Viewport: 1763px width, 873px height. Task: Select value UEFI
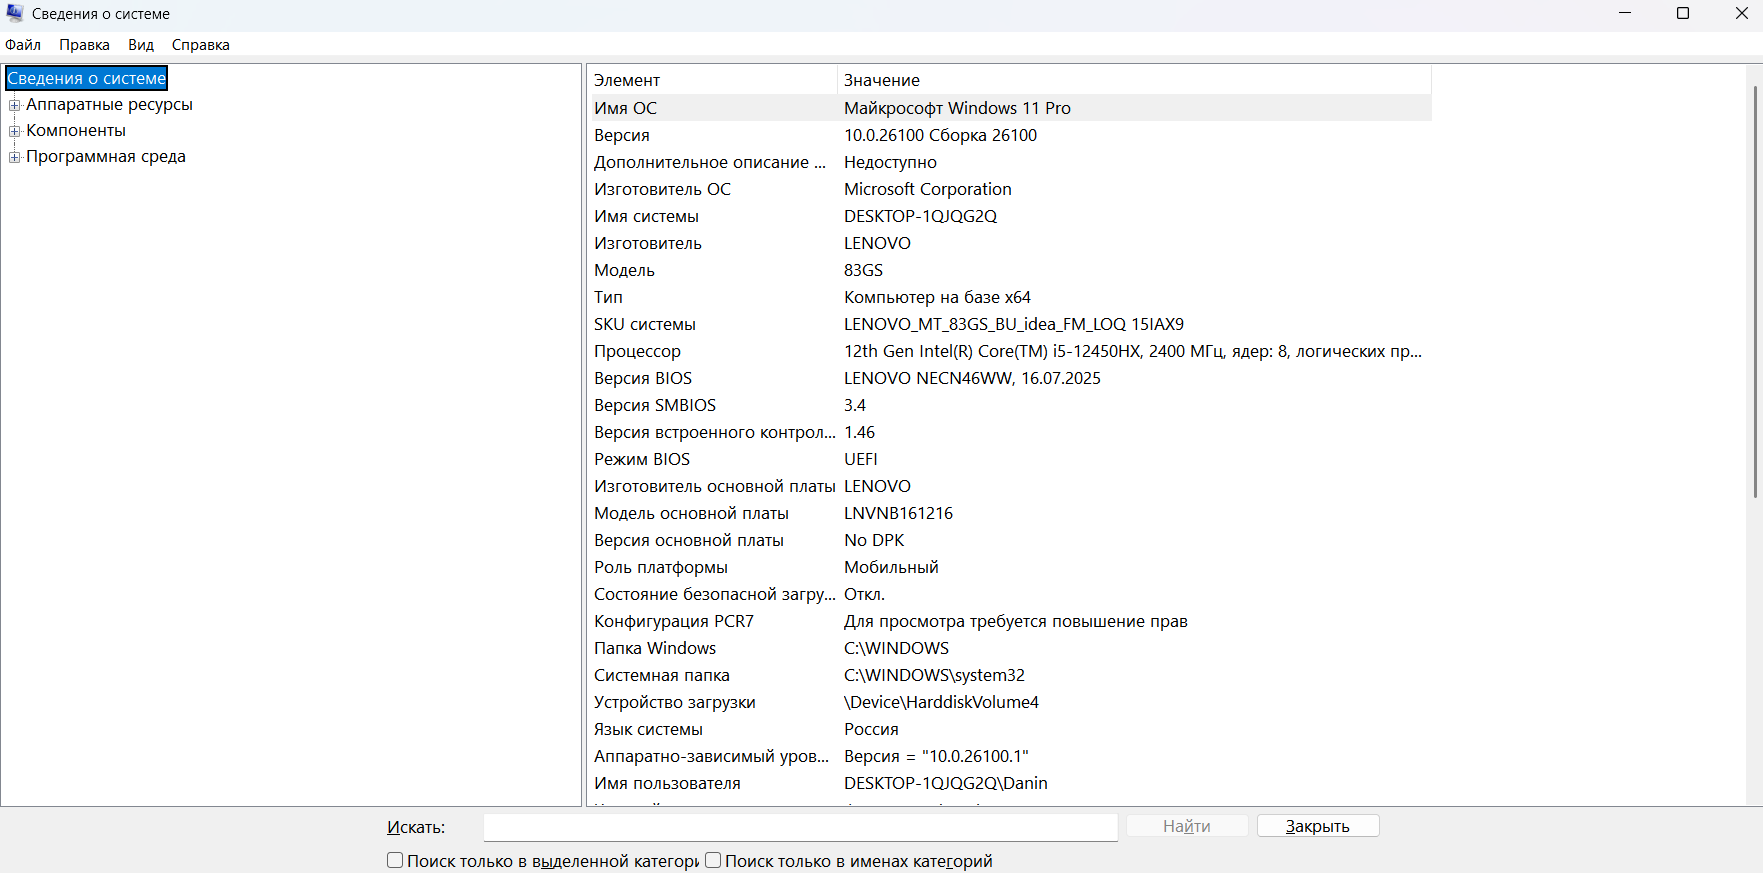pyautogui.click(x=861, y=459)
